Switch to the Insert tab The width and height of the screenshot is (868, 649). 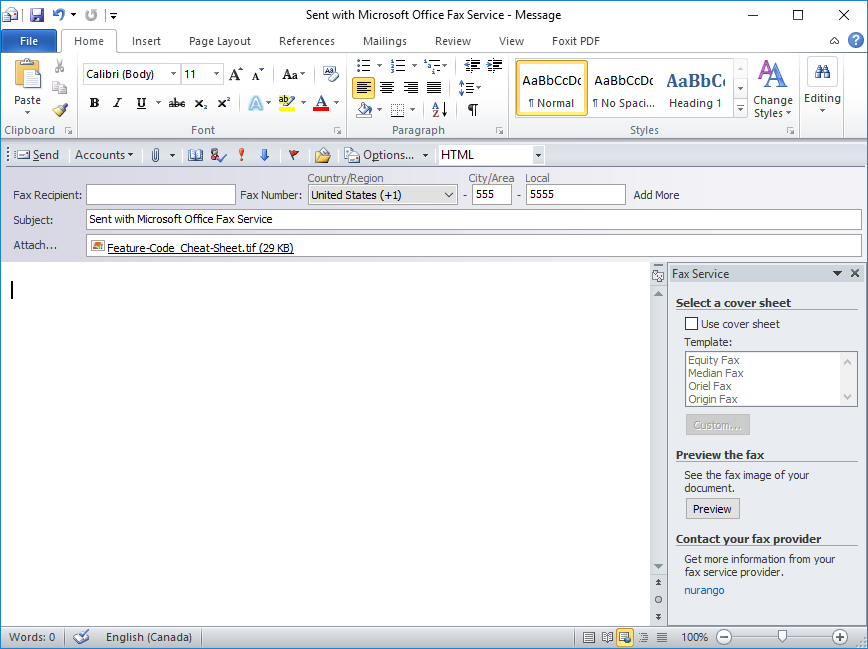coord(146,41)
